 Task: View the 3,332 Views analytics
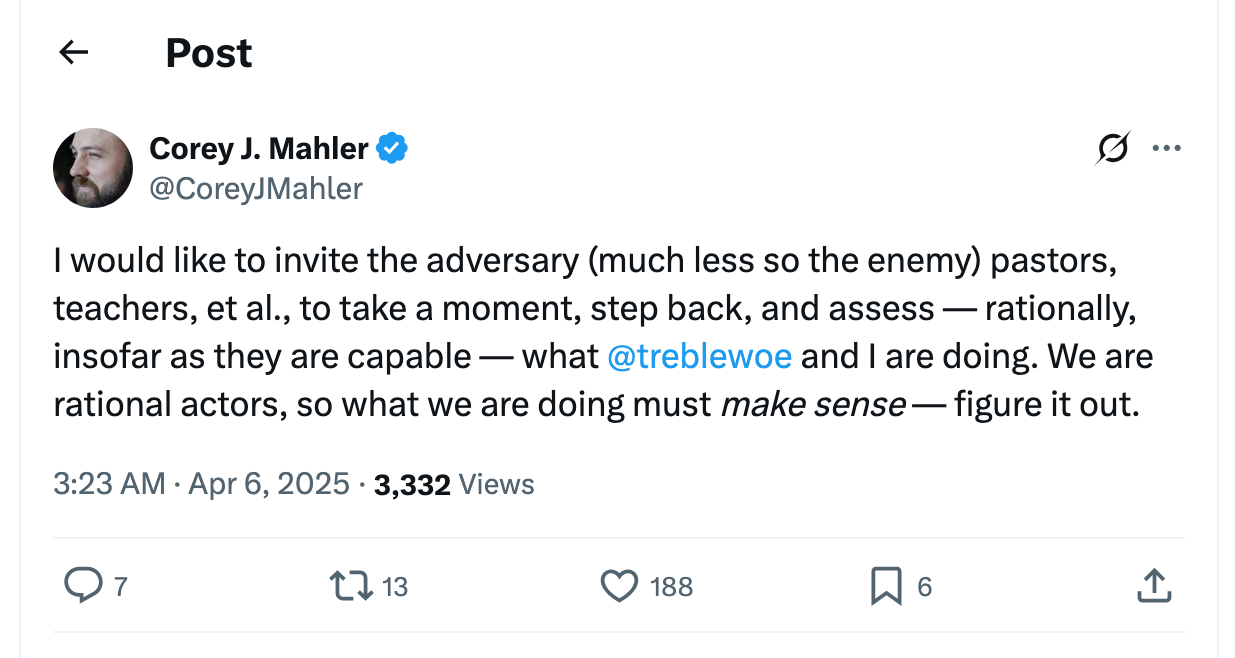(x=454, y=484)
